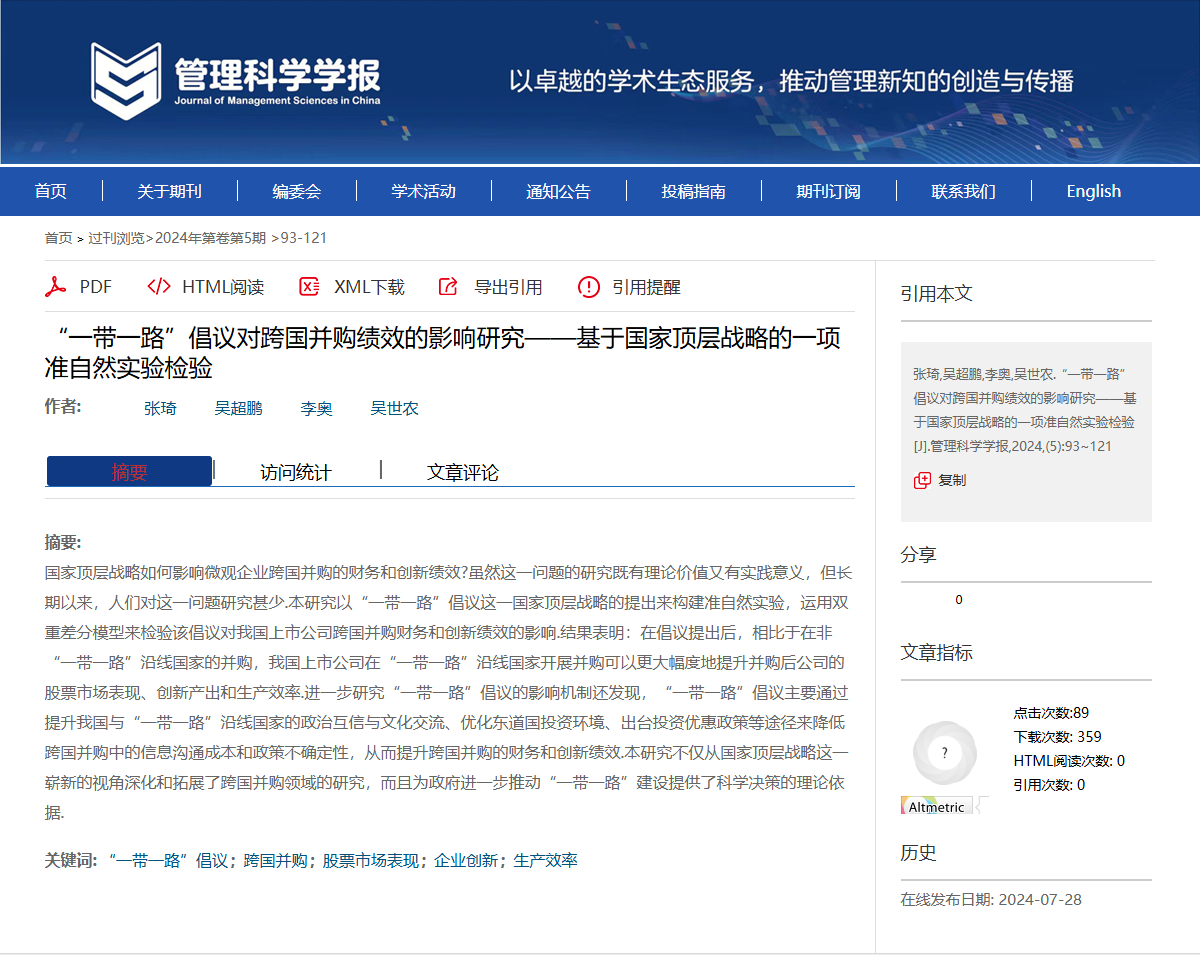The image size is (1200, 955).
Task: Open author page for 张琦
Action: pyautogui.click(x=160, y=408)
